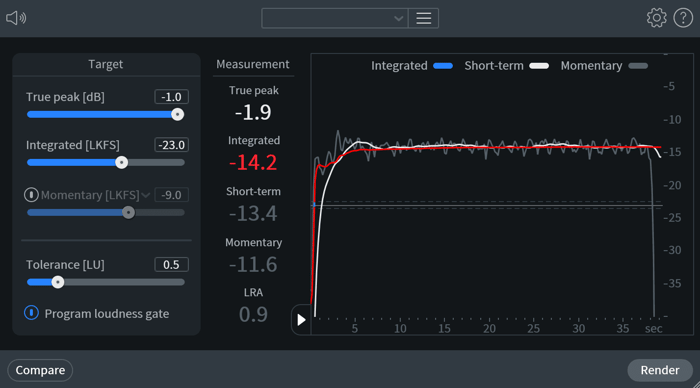Click the Integrated [LKFS] label
Viewport: 700px width, 388px height.
pos(73,145)
